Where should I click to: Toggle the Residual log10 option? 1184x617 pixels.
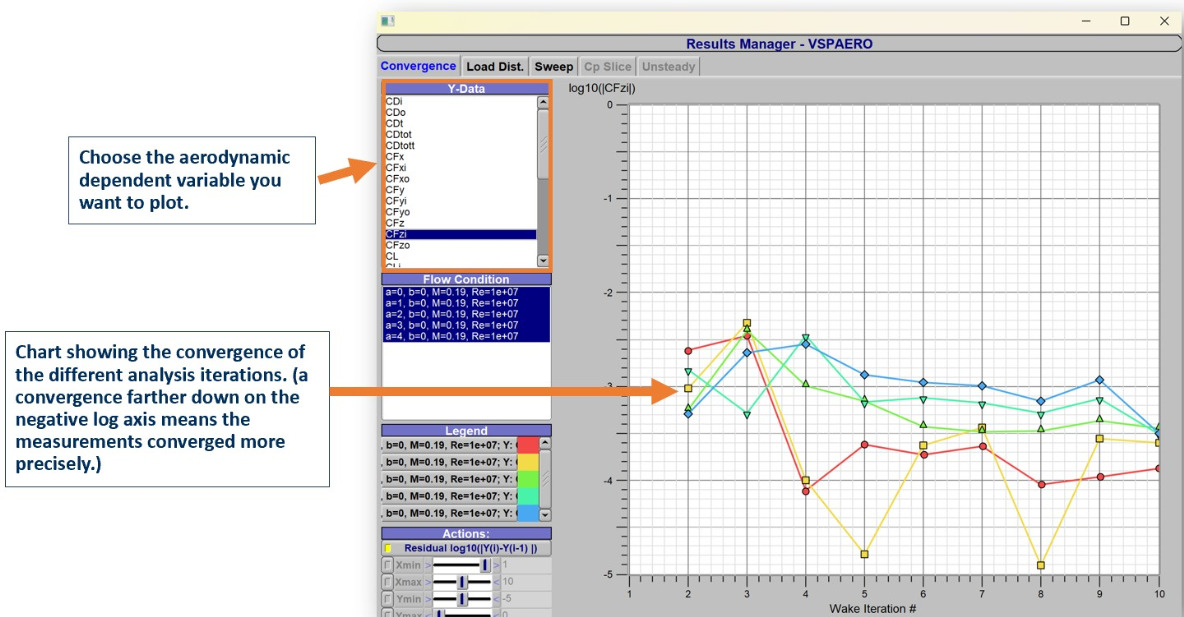(x=388, y=549)
